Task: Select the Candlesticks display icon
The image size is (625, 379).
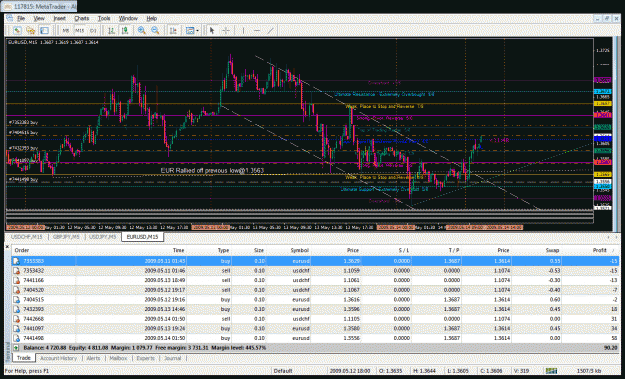Action: 125,30
